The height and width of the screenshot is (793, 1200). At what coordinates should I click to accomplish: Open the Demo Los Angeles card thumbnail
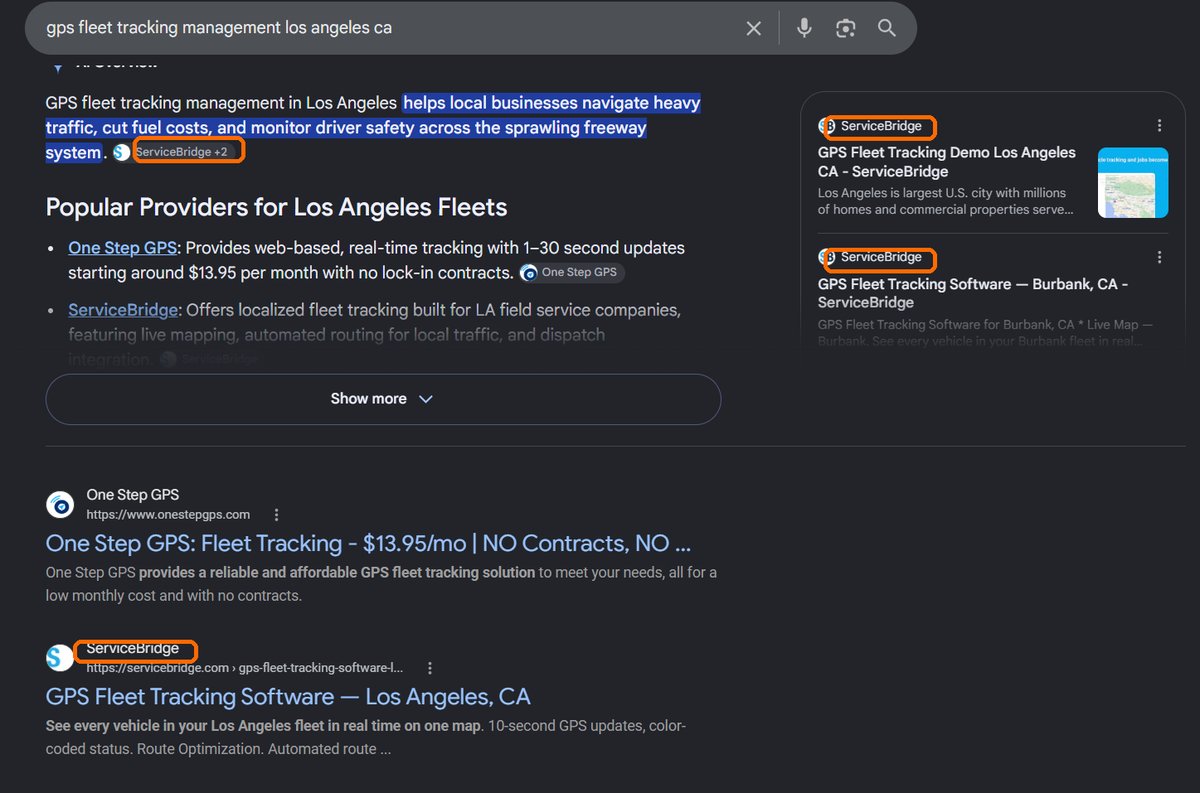(1133, 183)
